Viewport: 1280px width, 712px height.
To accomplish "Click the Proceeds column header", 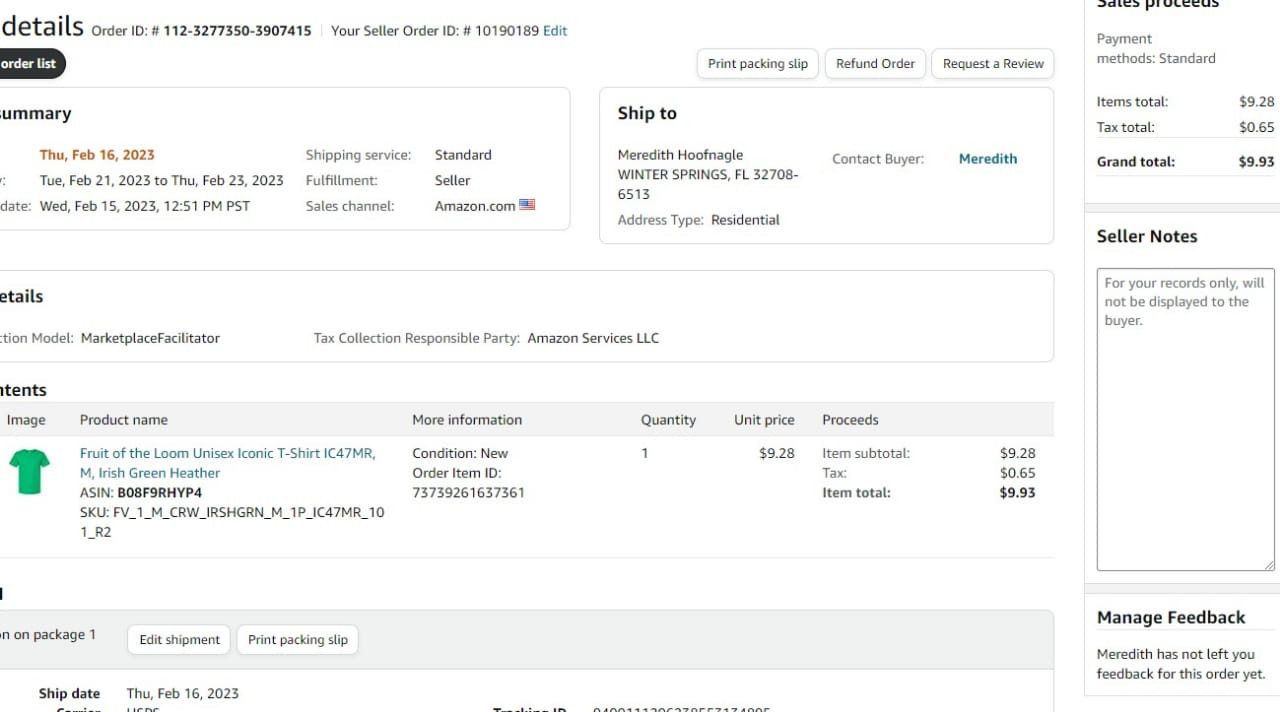I will (850, 420).
